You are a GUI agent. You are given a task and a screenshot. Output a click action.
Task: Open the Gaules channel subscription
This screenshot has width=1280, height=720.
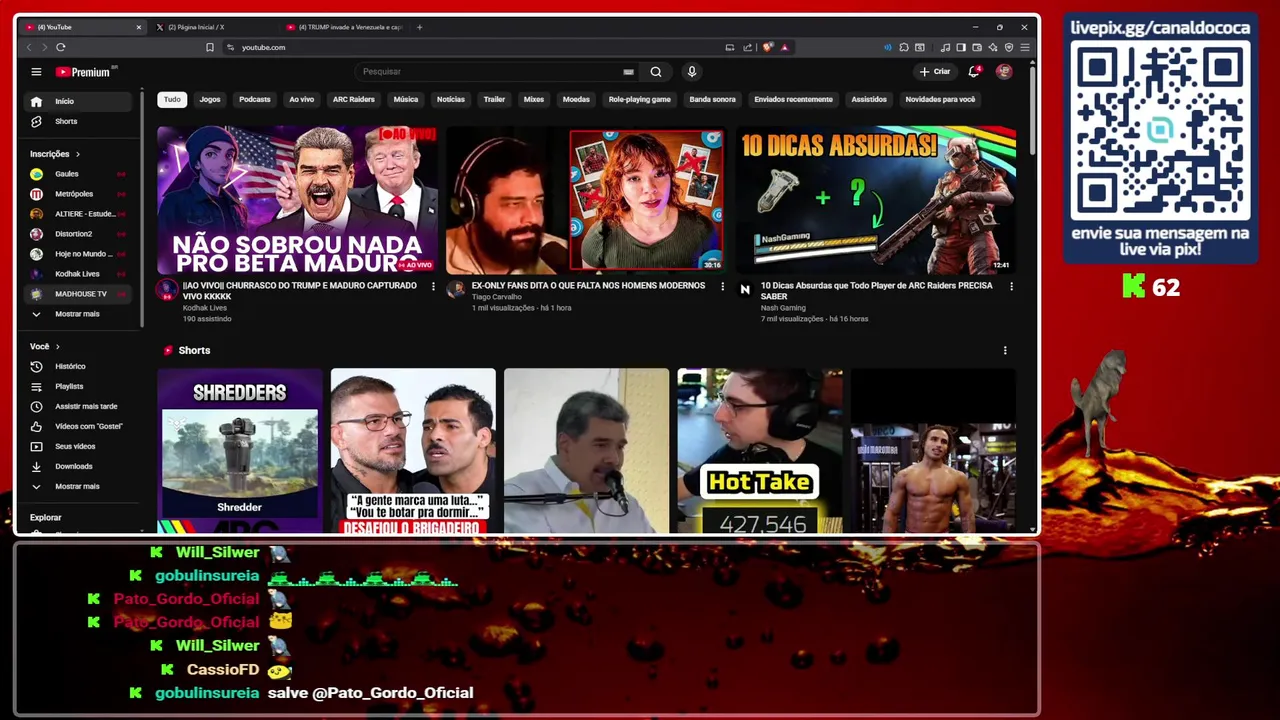(x=79, y=174)
